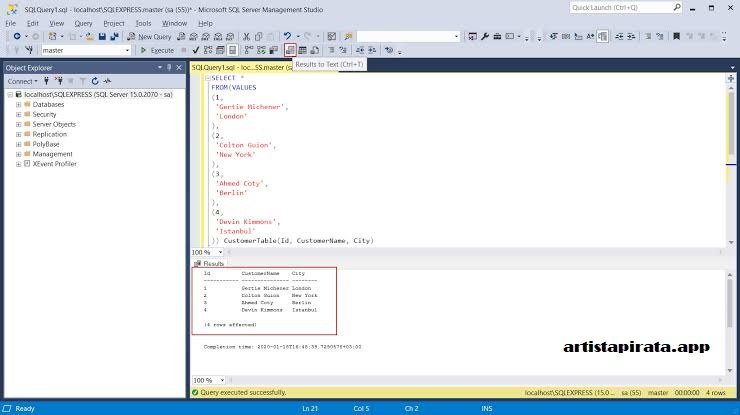
Task: Display Estimated Execution Plan icon
Action: click(208, 50)
